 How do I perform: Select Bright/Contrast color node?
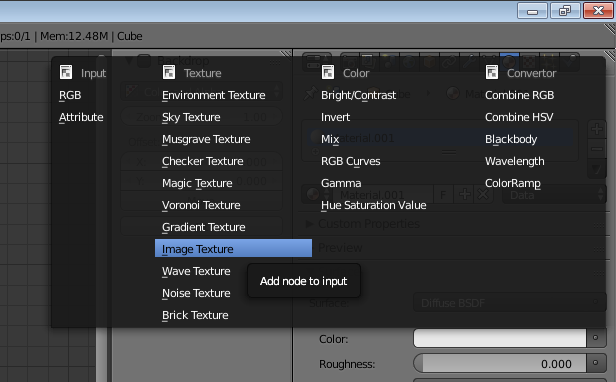tap(359, 95)
